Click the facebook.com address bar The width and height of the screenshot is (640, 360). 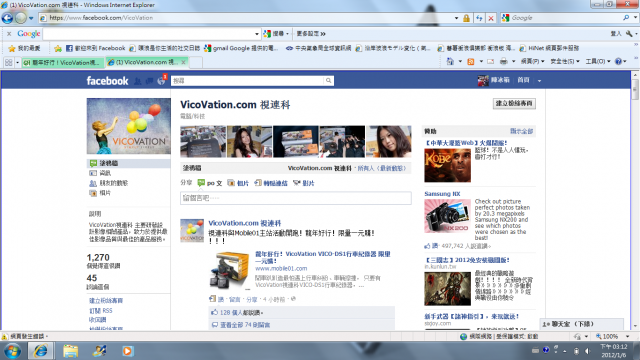(245, 18)
